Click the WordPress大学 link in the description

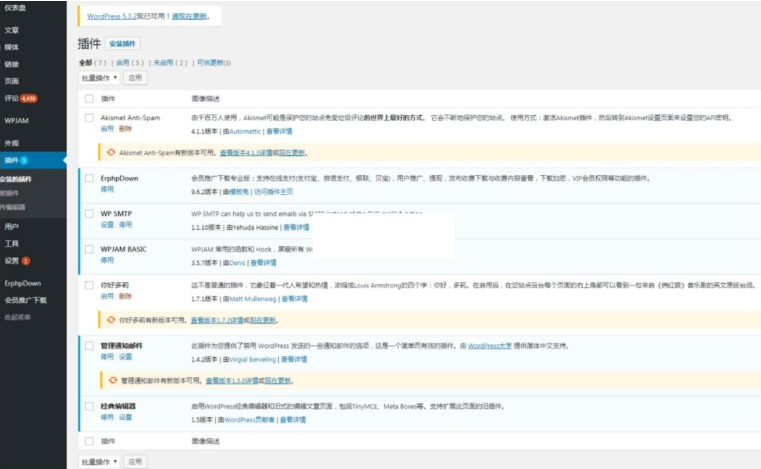(490, 346)
